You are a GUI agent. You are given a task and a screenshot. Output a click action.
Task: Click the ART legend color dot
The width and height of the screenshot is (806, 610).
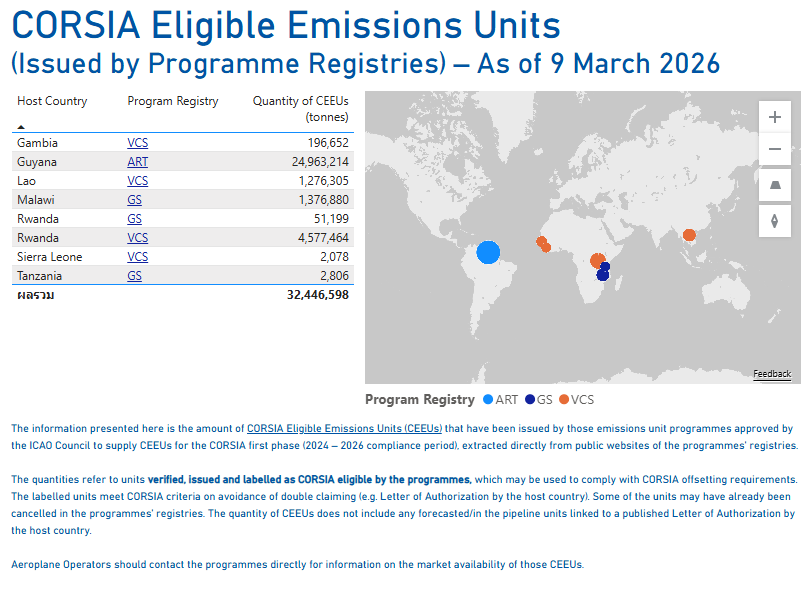[488, 399]
